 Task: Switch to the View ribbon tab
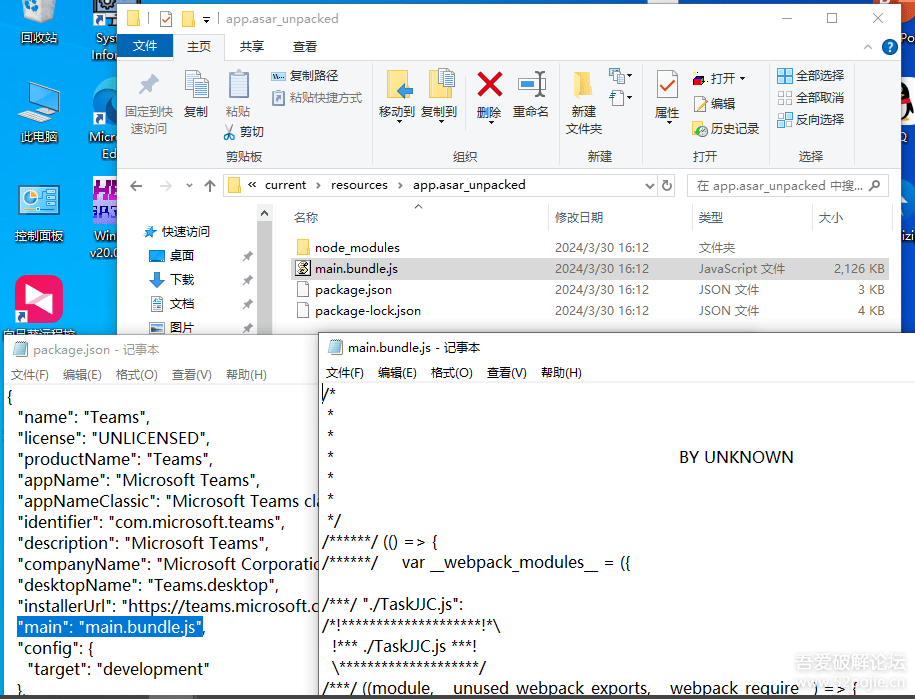coord(305,47)
